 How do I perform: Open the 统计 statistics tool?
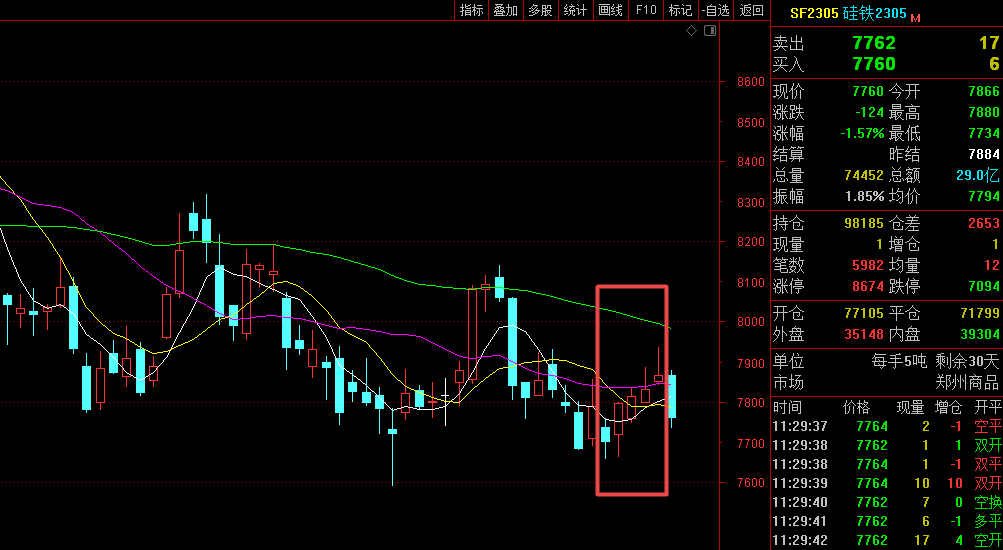tap(575, 10)
